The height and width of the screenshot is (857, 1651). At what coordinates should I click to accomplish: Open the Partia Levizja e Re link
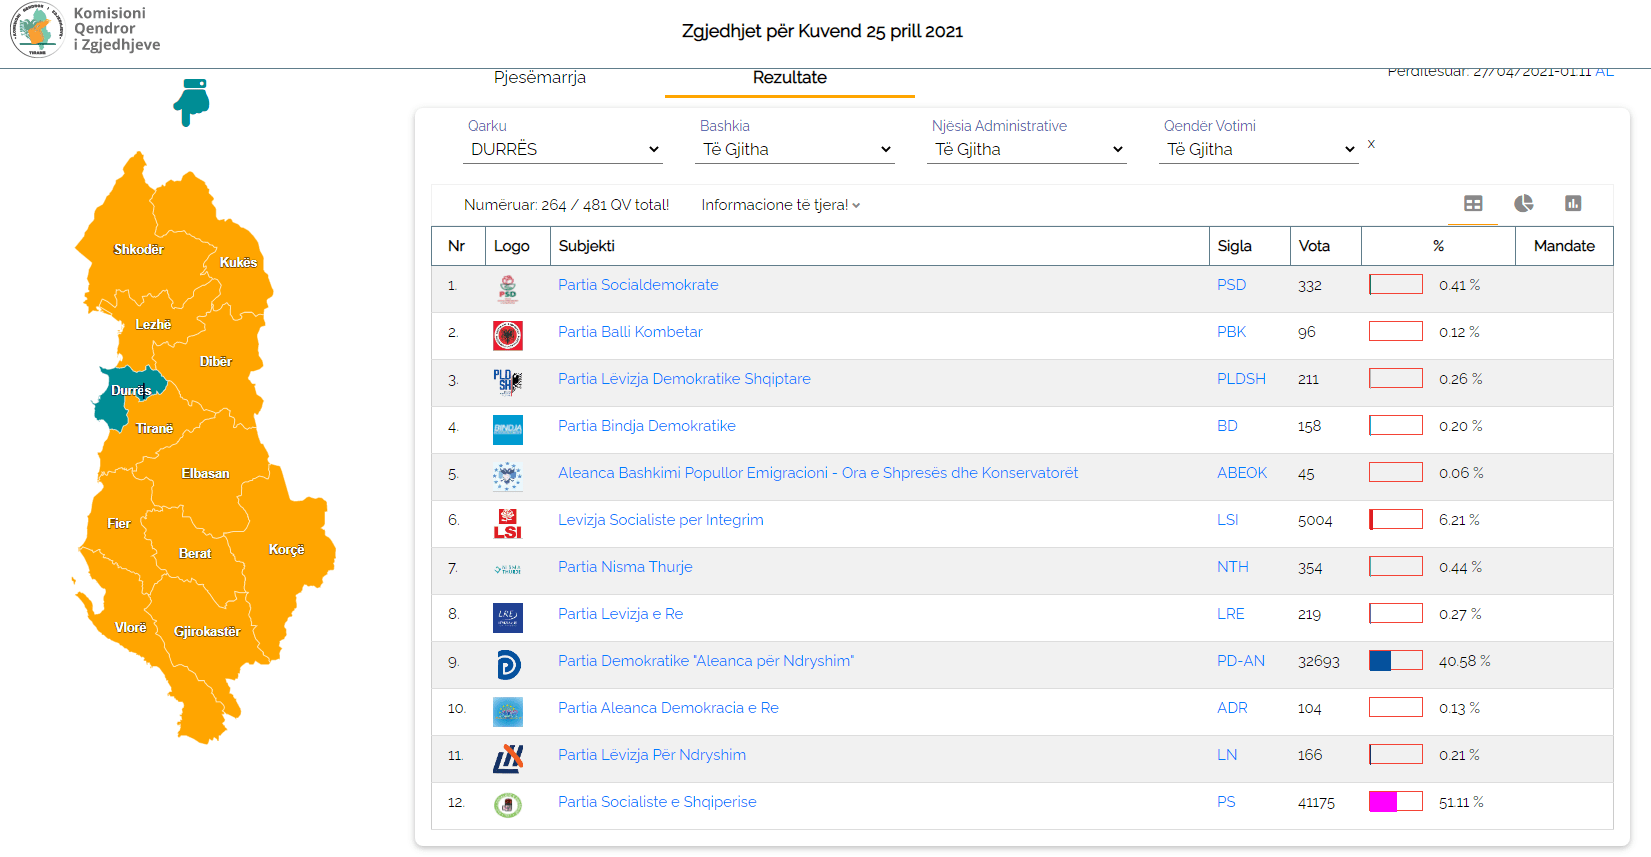click(621, 614)
